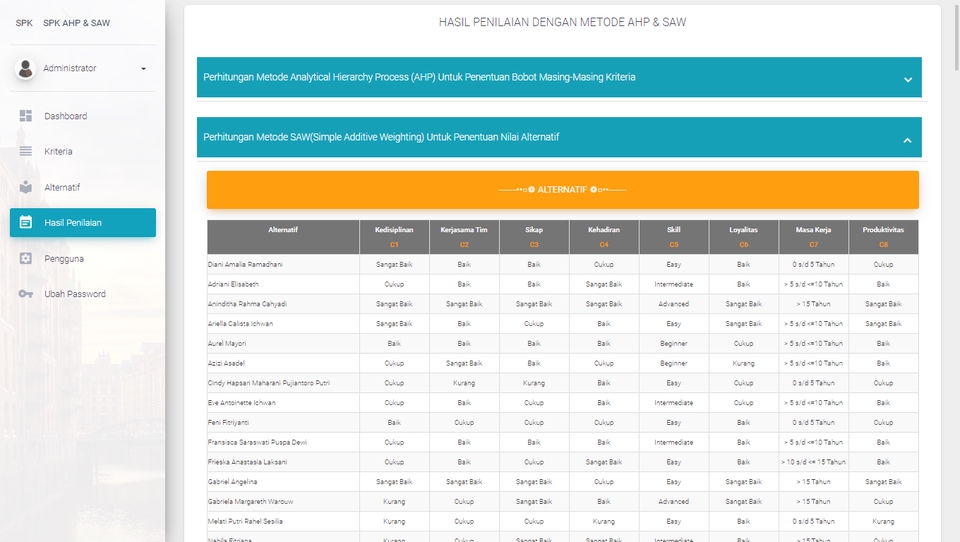Click the name Gabriela Margareth Warouw
The image size is (960, 542).
click(250, 502)
